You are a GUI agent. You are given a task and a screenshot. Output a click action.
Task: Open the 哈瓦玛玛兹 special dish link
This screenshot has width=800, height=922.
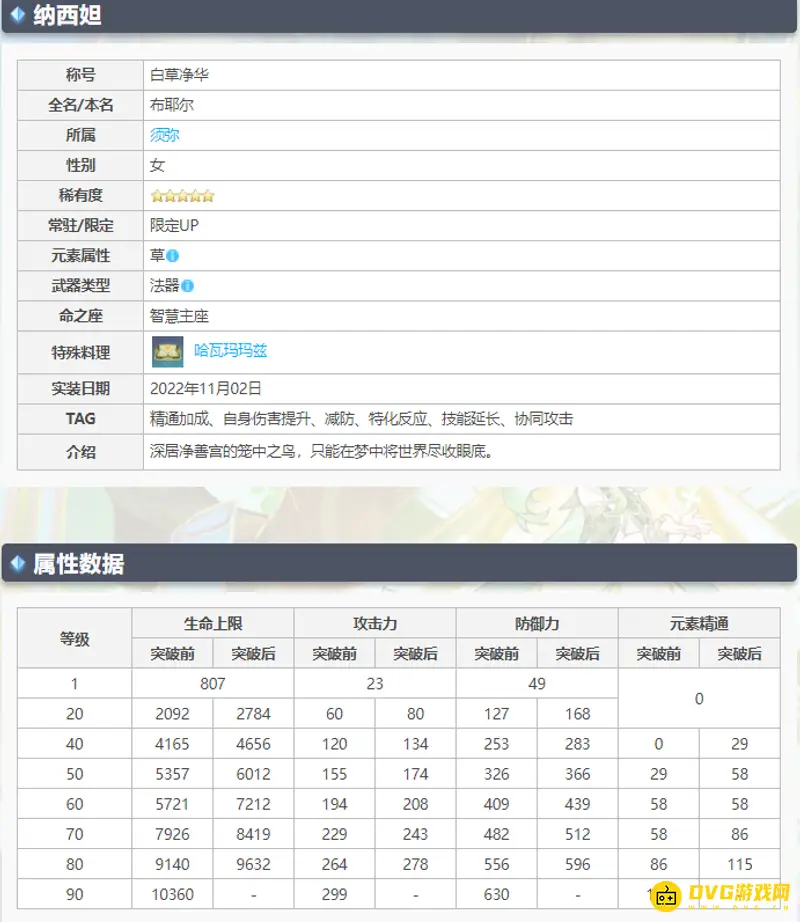coord(230,351)
